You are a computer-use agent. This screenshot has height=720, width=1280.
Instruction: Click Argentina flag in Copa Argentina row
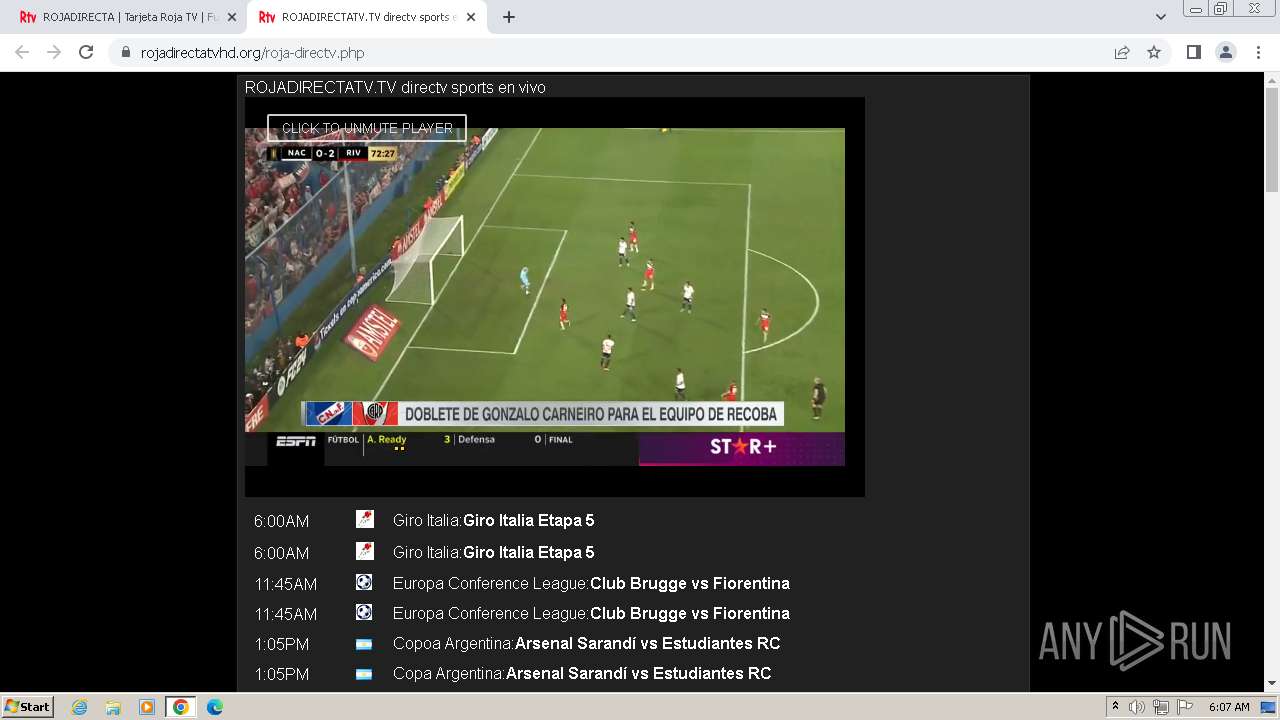tap(364, 674)
